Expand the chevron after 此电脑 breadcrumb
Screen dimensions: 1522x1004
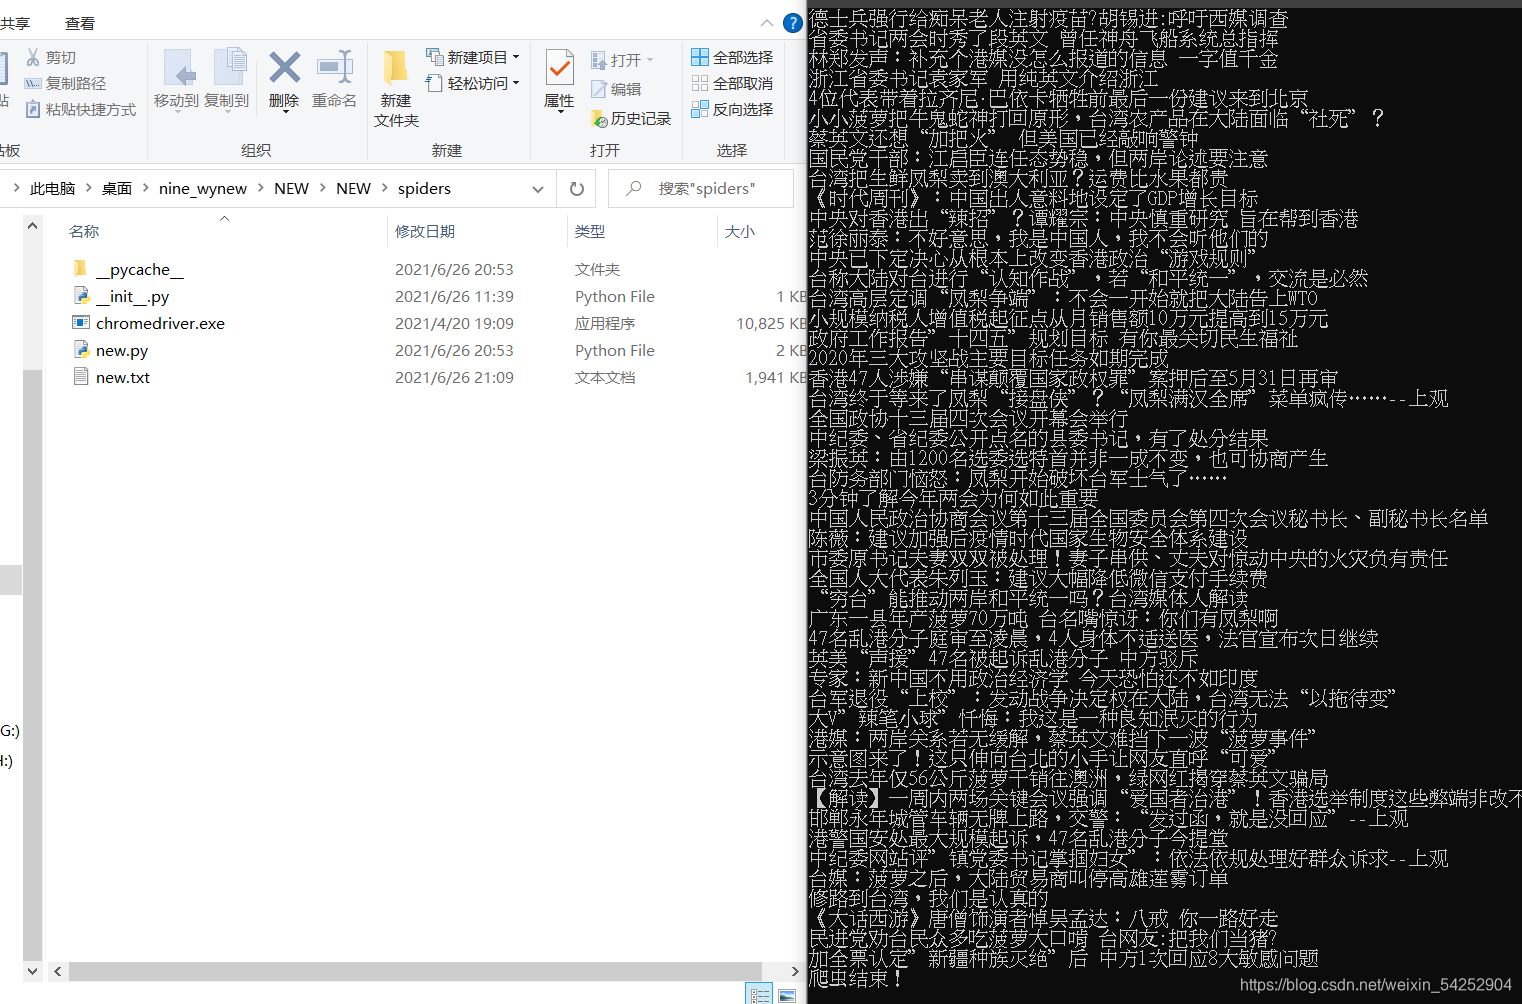click(x=88, y=188)
